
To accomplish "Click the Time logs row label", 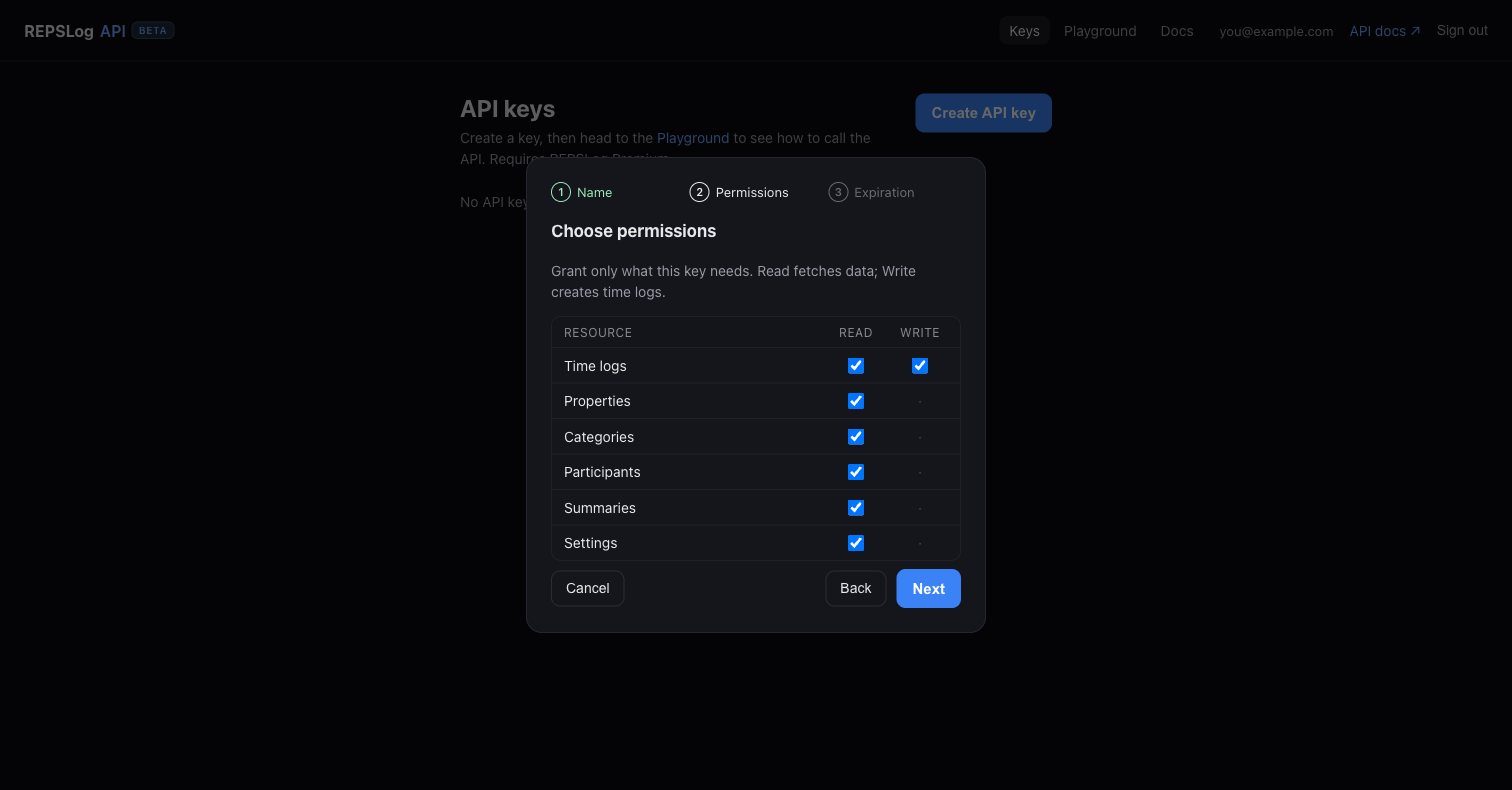I will [595, 366].
